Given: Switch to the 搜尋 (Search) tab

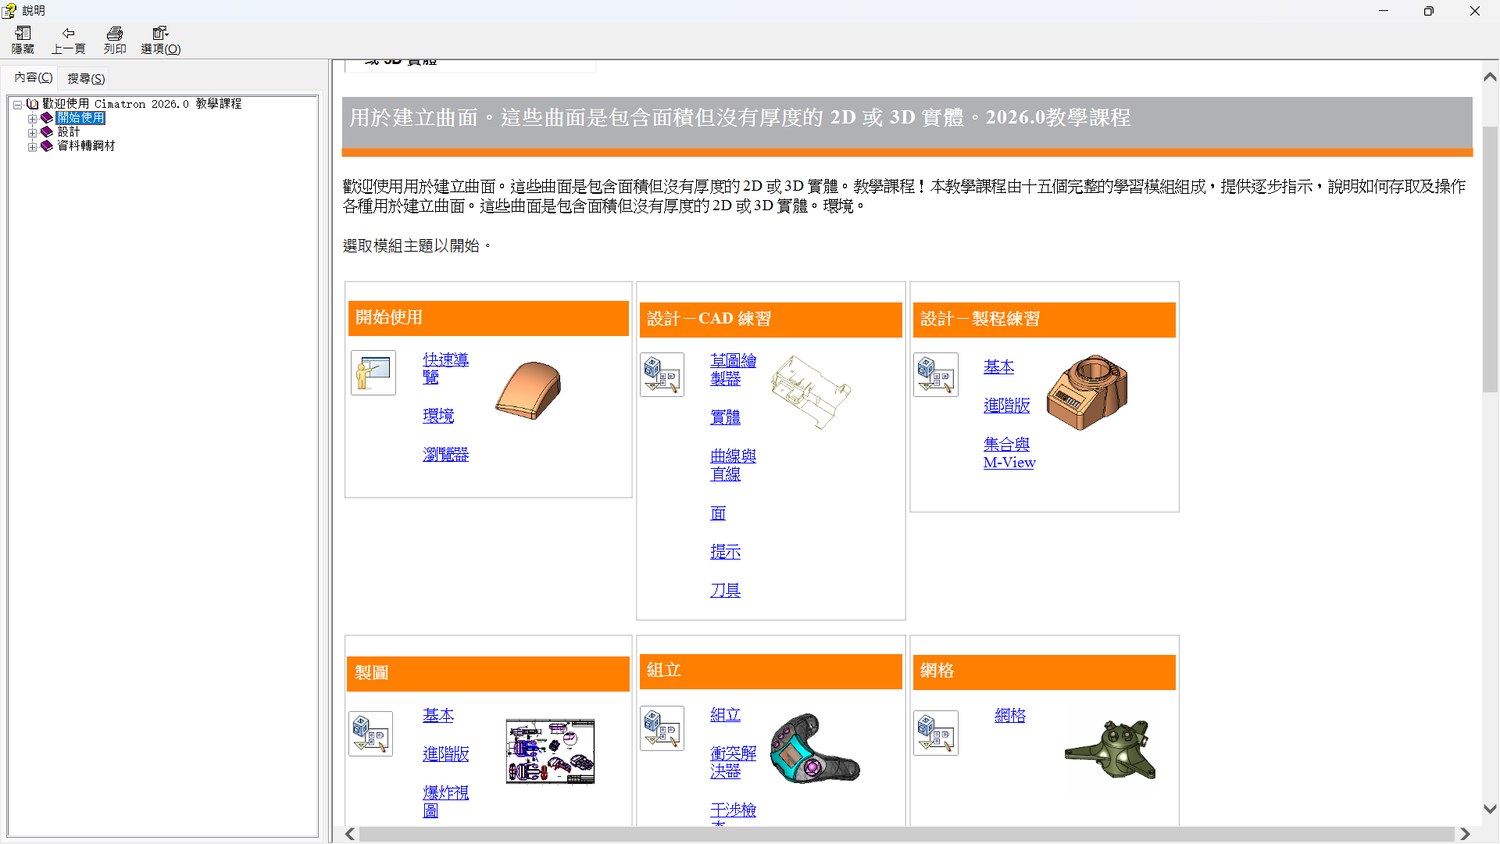Looking at the screenshot, I should pyautogui.click(x=86, y=78).
